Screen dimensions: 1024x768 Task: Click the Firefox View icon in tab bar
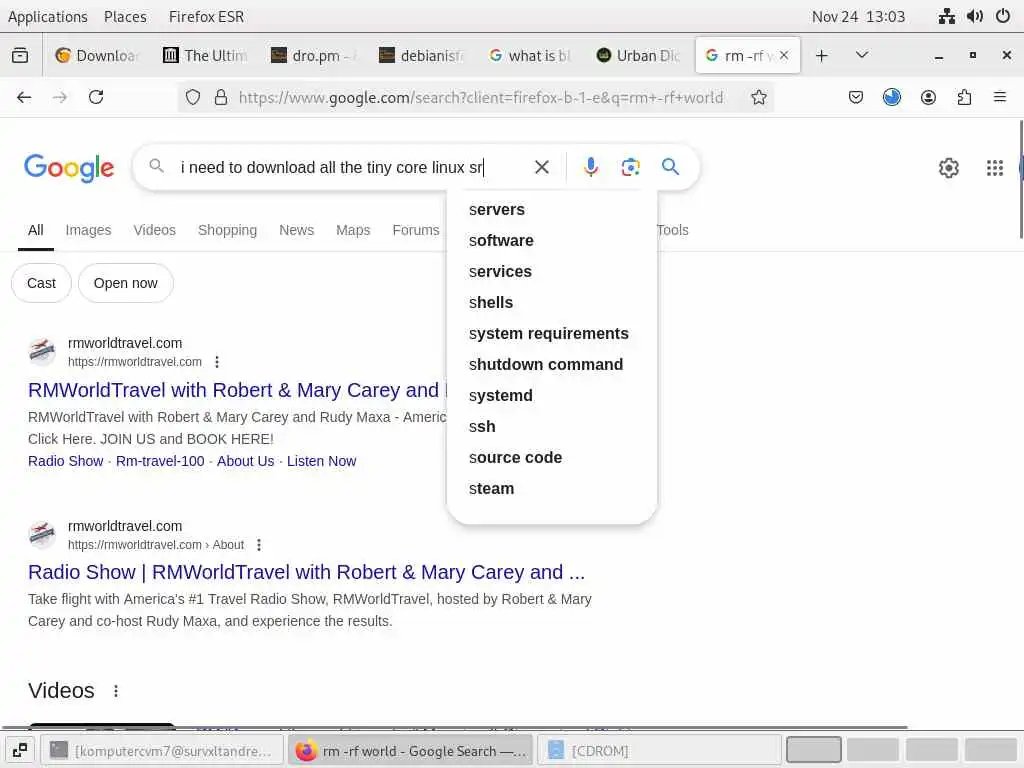pos(20,56)
